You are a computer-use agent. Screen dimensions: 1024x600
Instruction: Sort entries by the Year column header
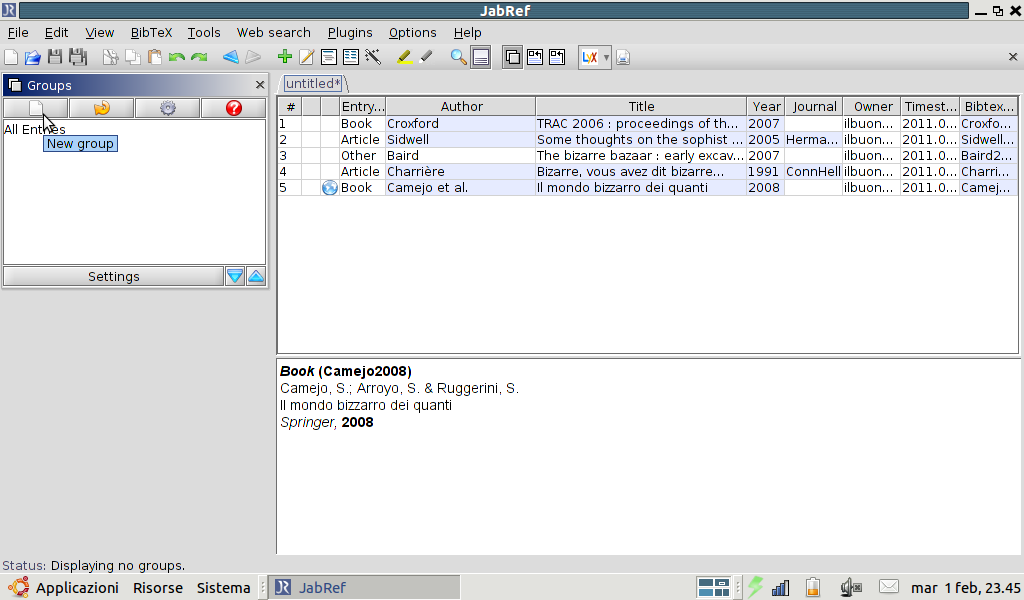[x=766, y=106]
